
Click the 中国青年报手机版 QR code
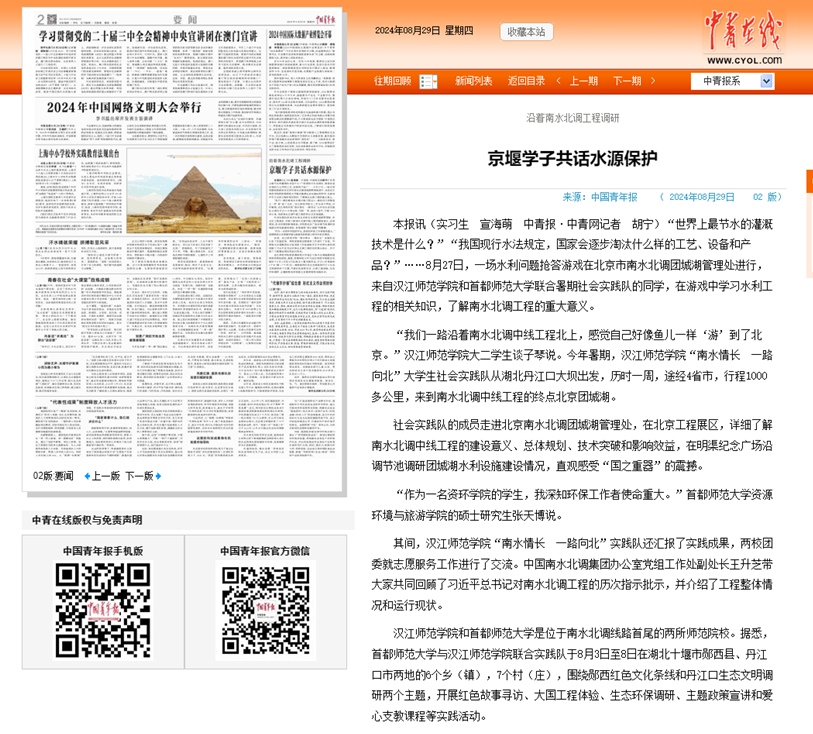point(103,611)
